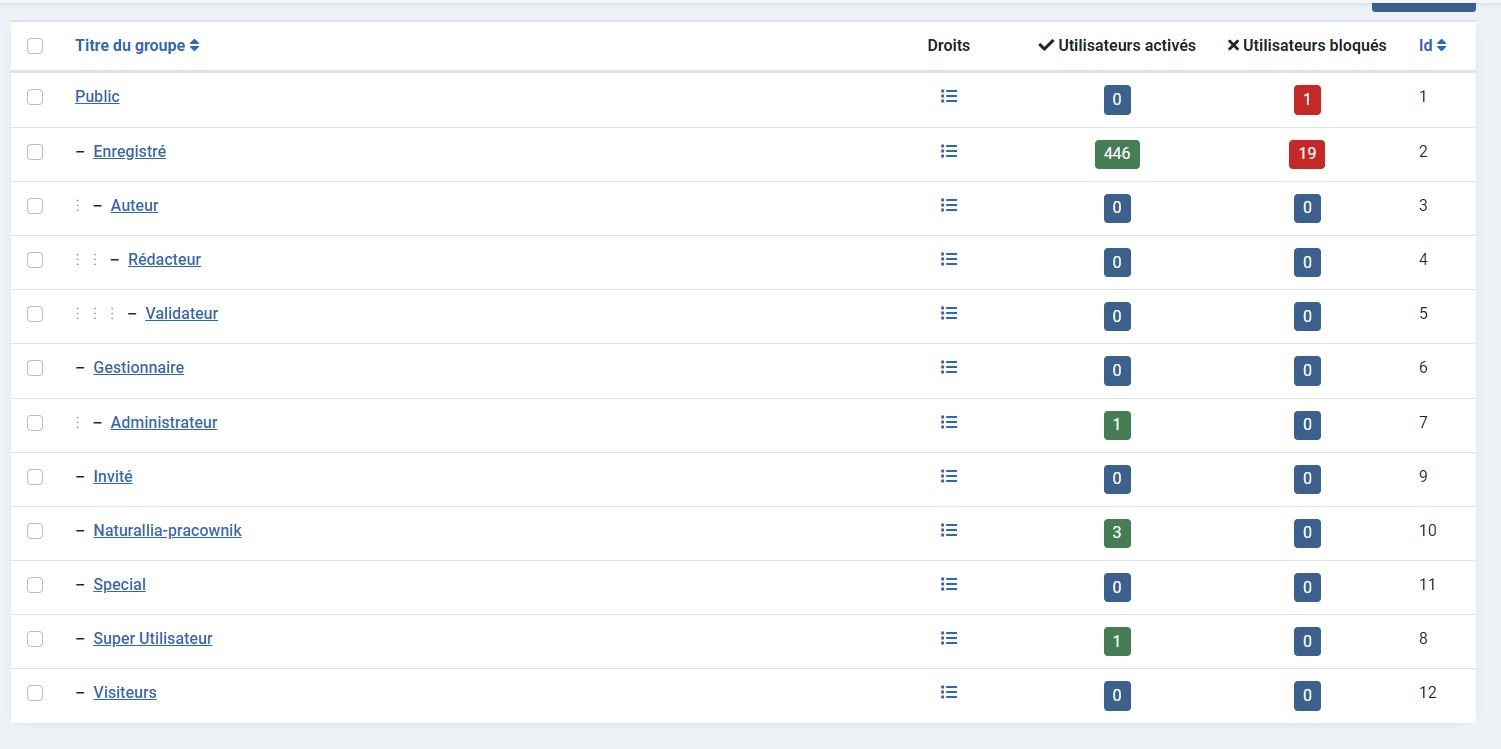The width and height of the screenshot is (1501, 749).
Task: Click Special's blocked users badge
Action: point(1307,587)
